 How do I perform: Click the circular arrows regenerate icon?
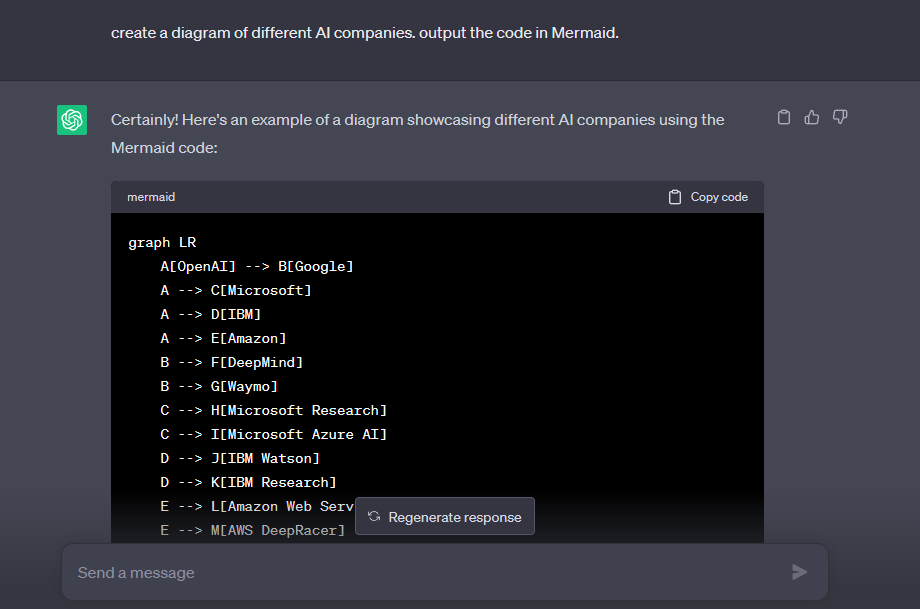pos(374,517)
